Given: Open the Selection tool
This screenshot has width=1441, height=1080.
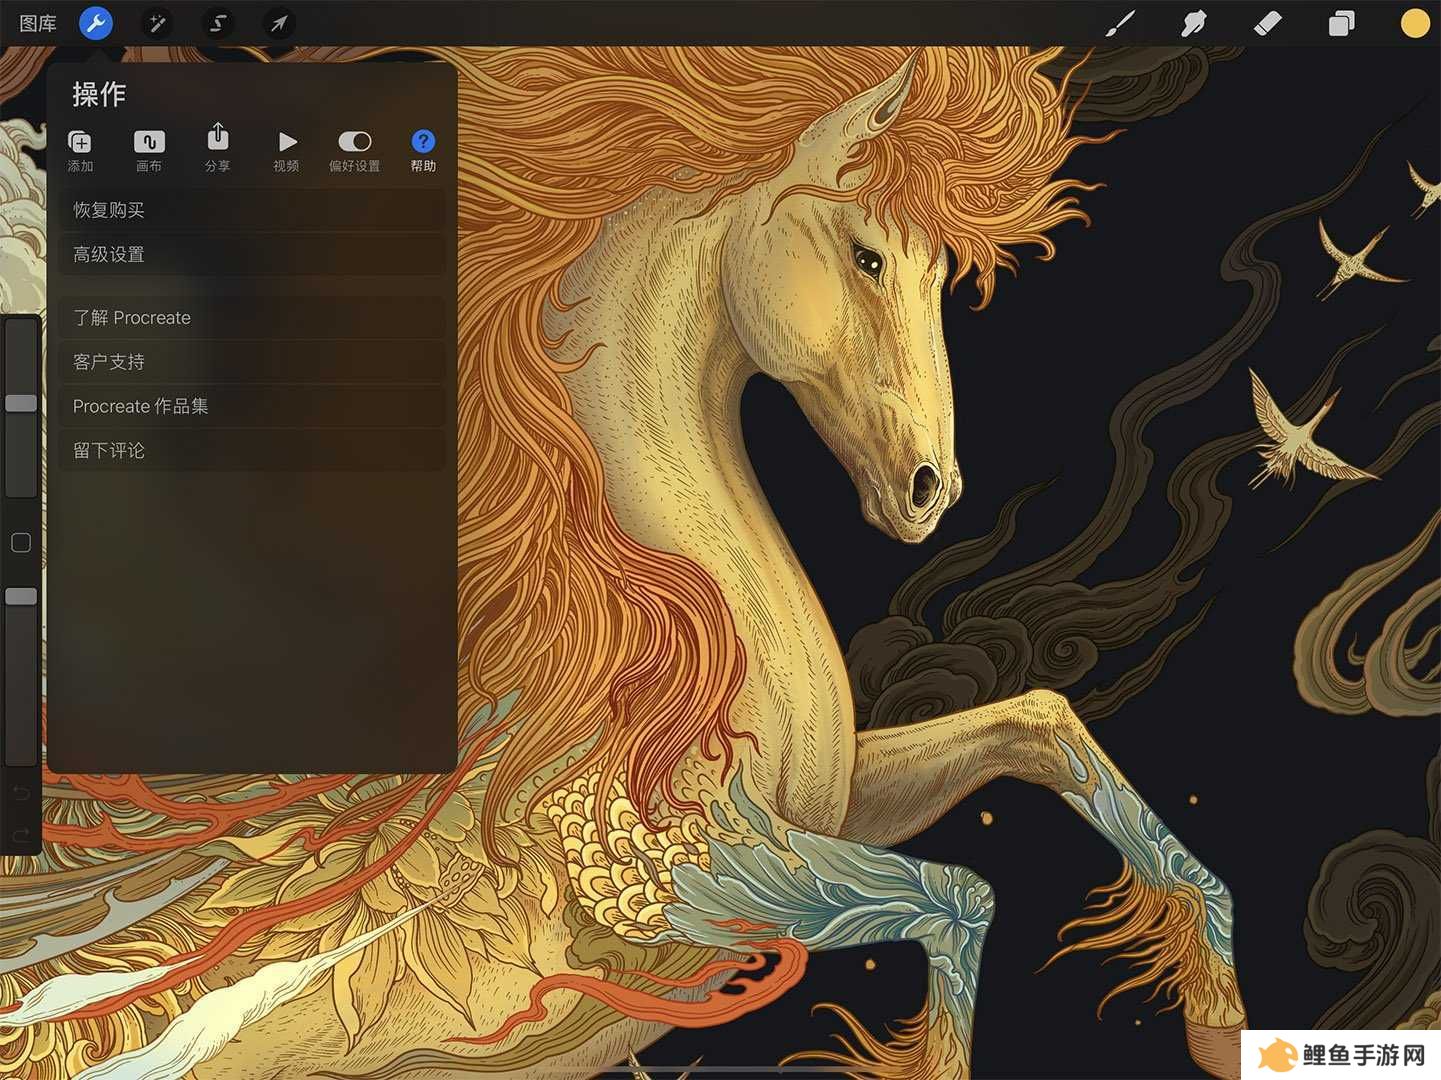Looking at the screenshot, I should (218, 22).
